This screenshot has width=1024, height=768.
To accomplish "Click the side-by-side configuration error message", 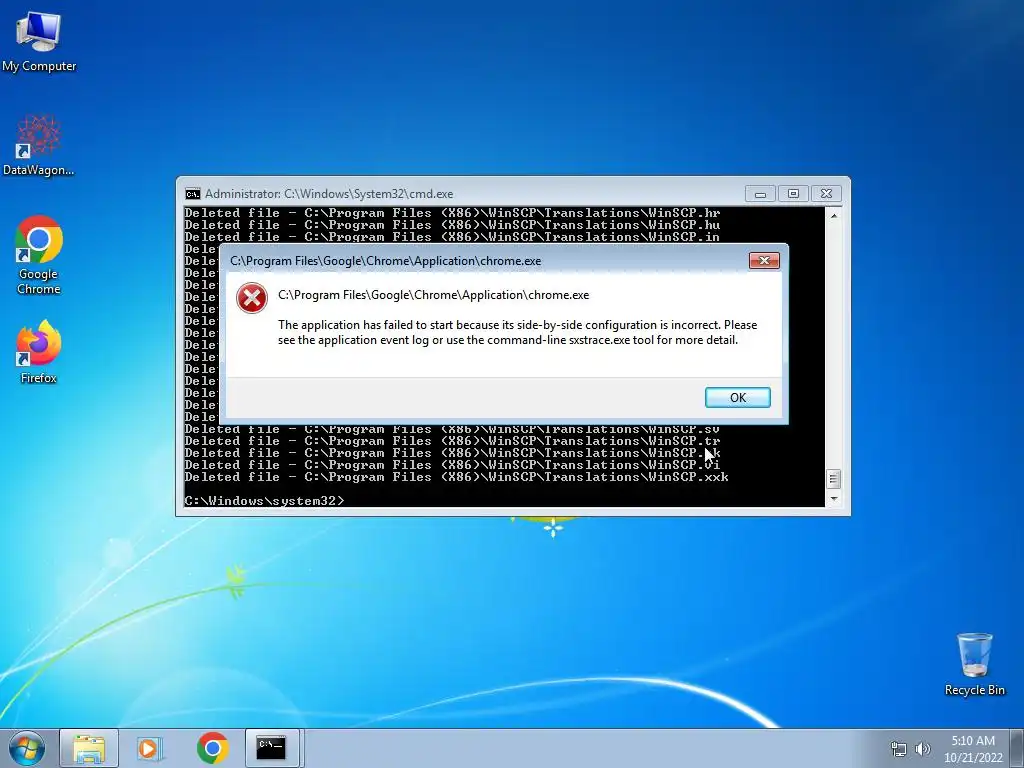I will 517,332.
